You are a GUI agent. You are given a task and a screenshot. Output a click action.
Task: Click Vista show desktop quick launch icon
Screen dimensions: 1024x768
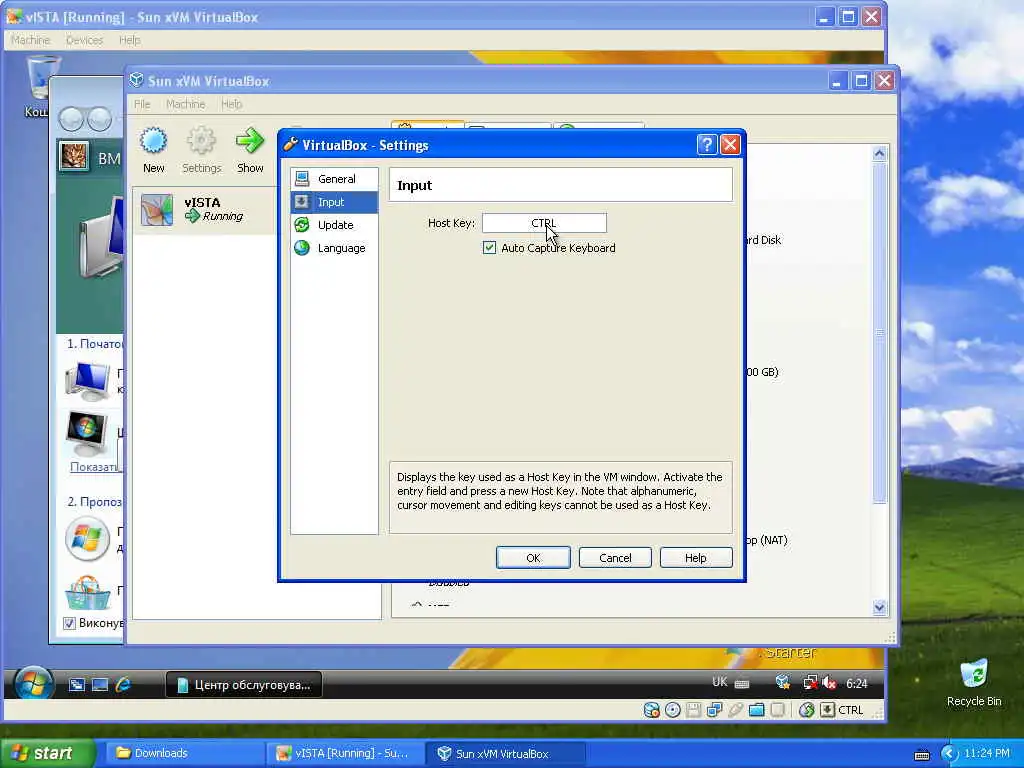pos(100,684)
